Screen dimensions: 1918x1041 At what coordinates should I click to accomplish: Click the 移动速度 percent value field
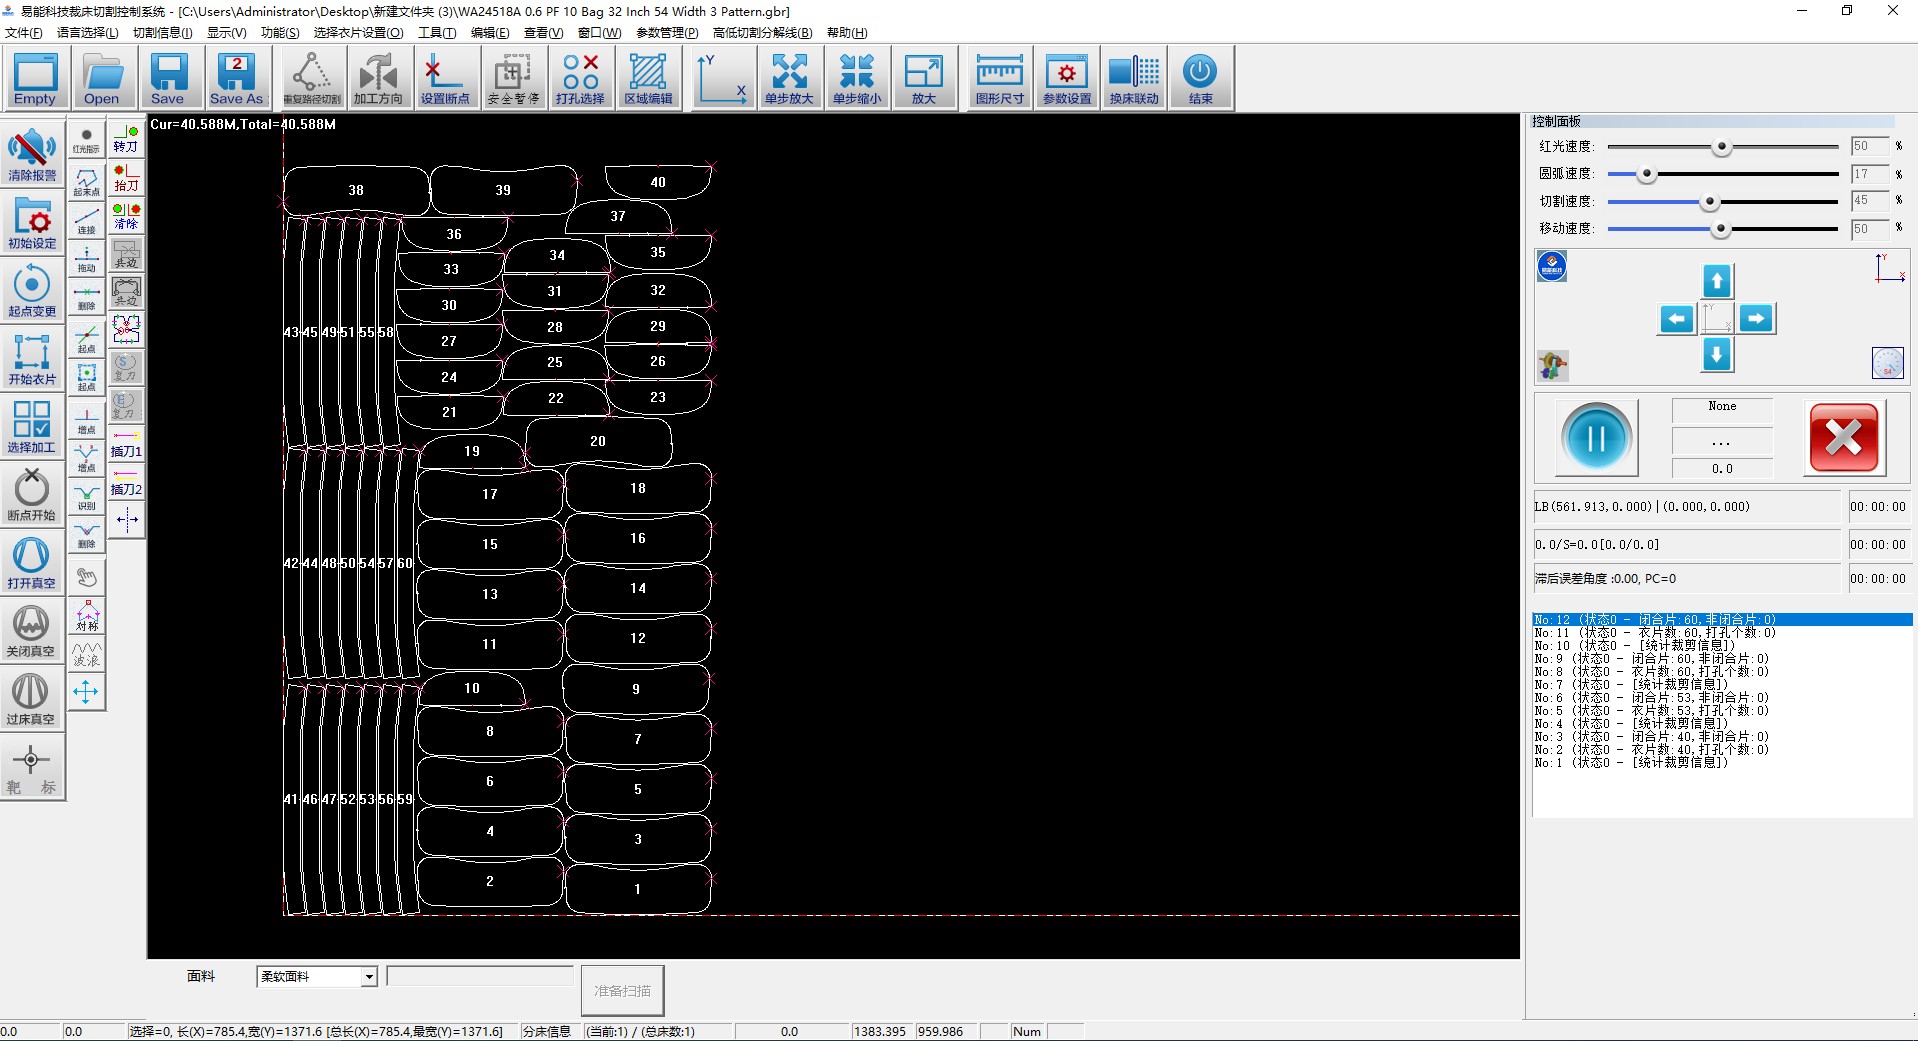[1869, 229]
